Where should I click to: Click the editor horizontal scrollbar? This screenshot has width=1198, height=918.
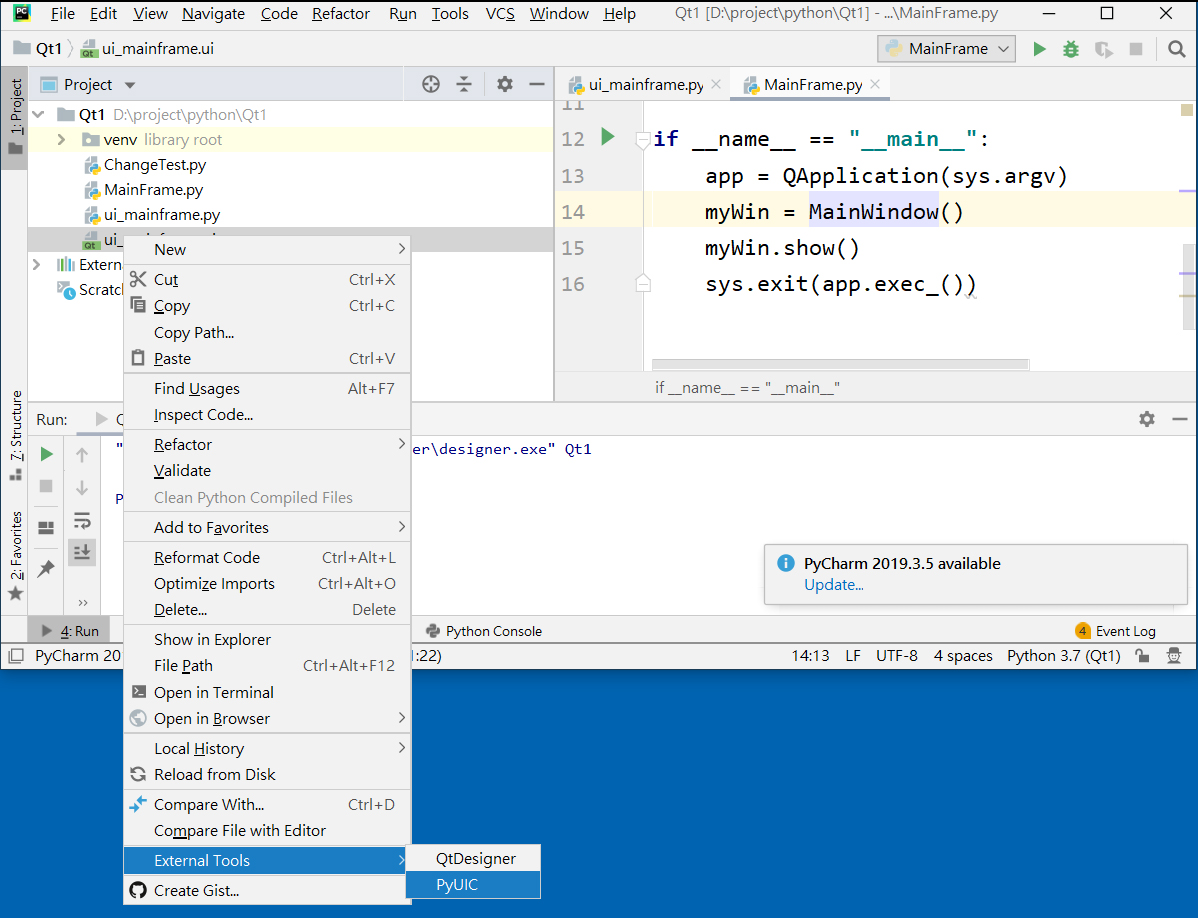click(x=840, y=364)
